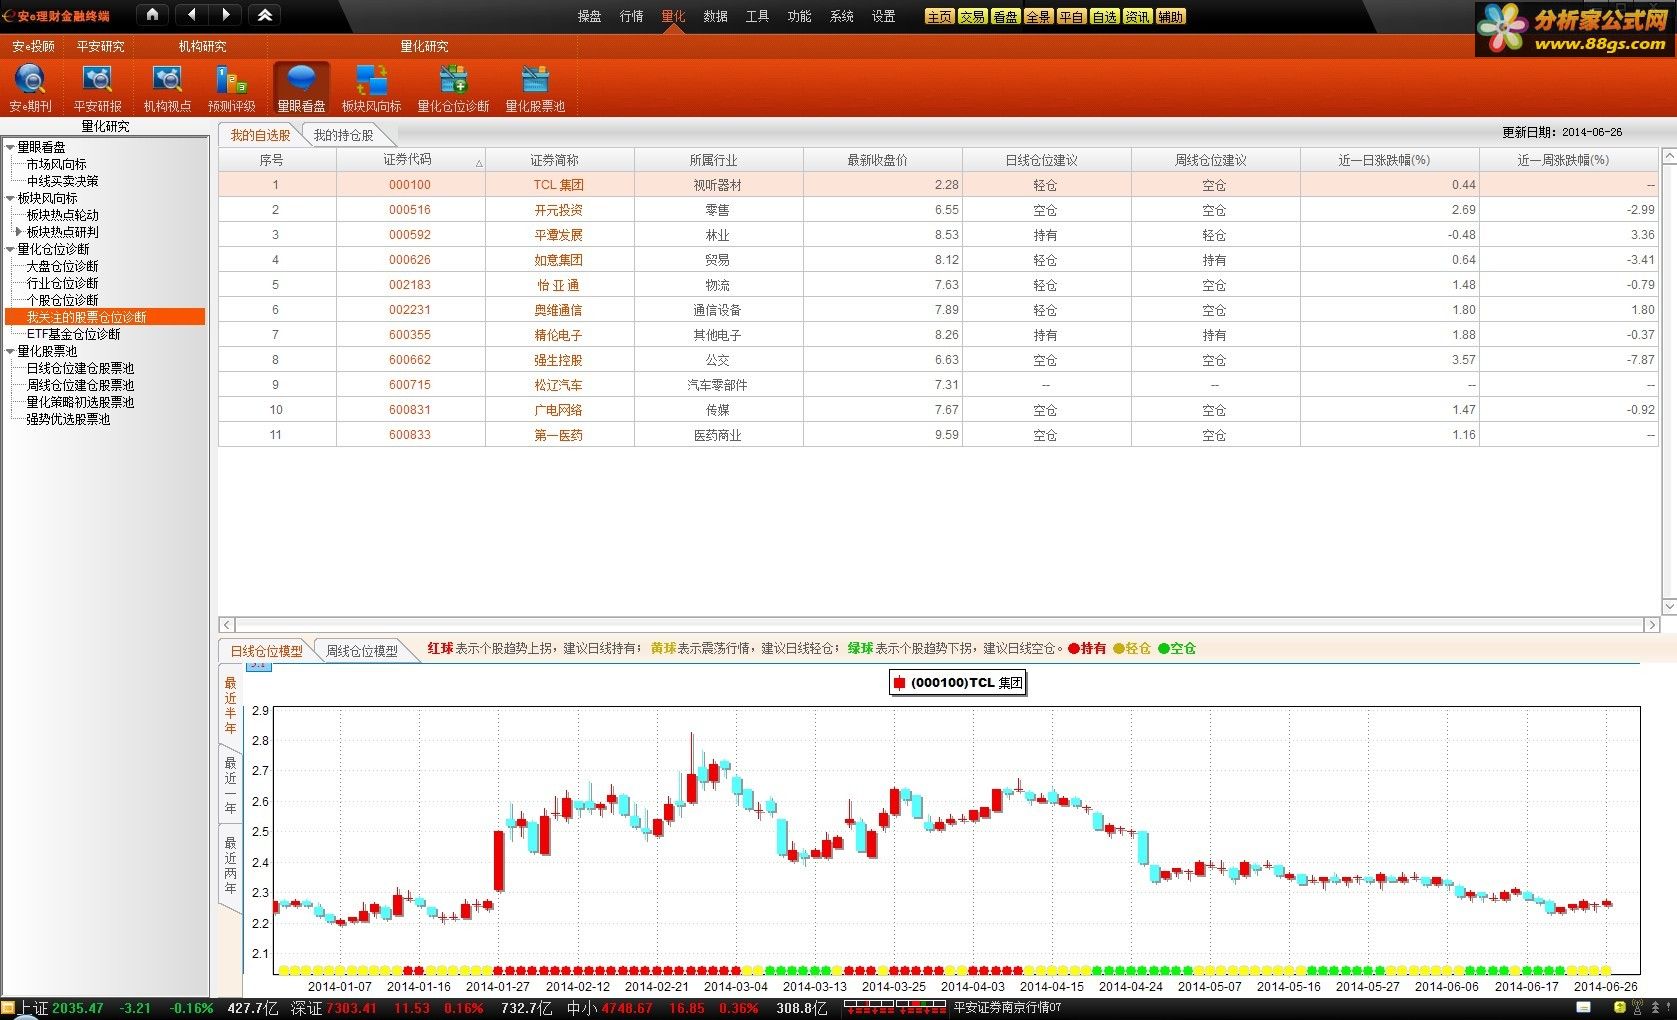Collapse the 板块风向标 tree node
1677x1020 pixels.
(10, 198)
